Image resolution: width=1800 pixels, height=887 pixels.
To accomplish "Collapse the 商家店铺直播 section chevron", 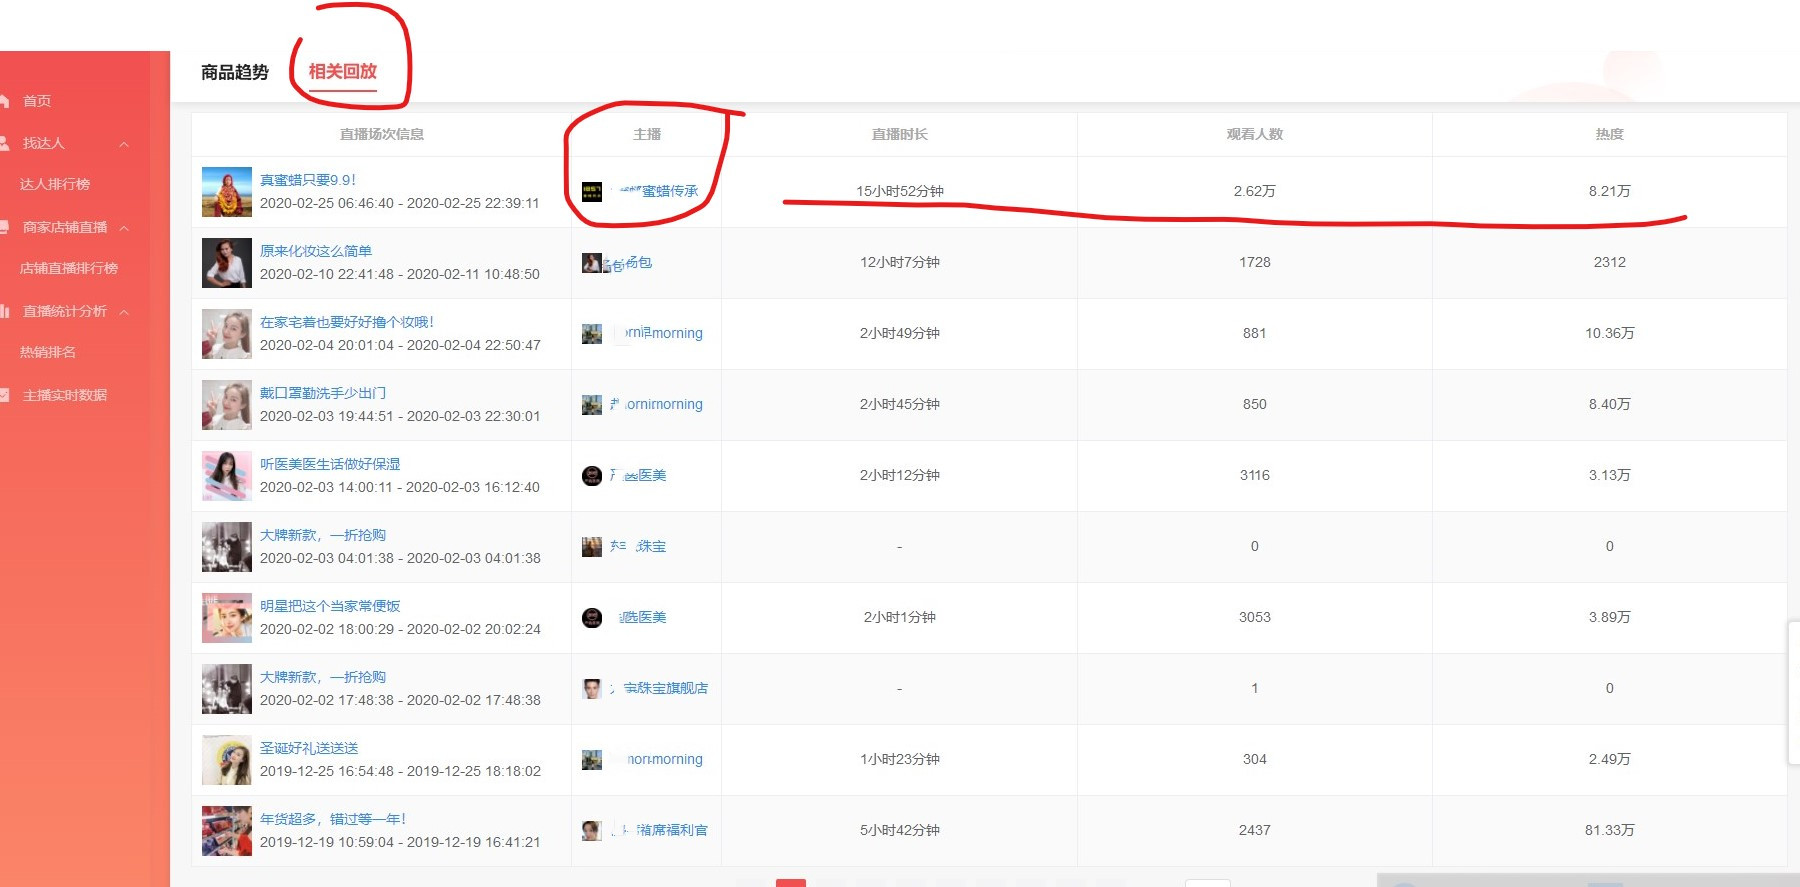I will tap(124, 228).
